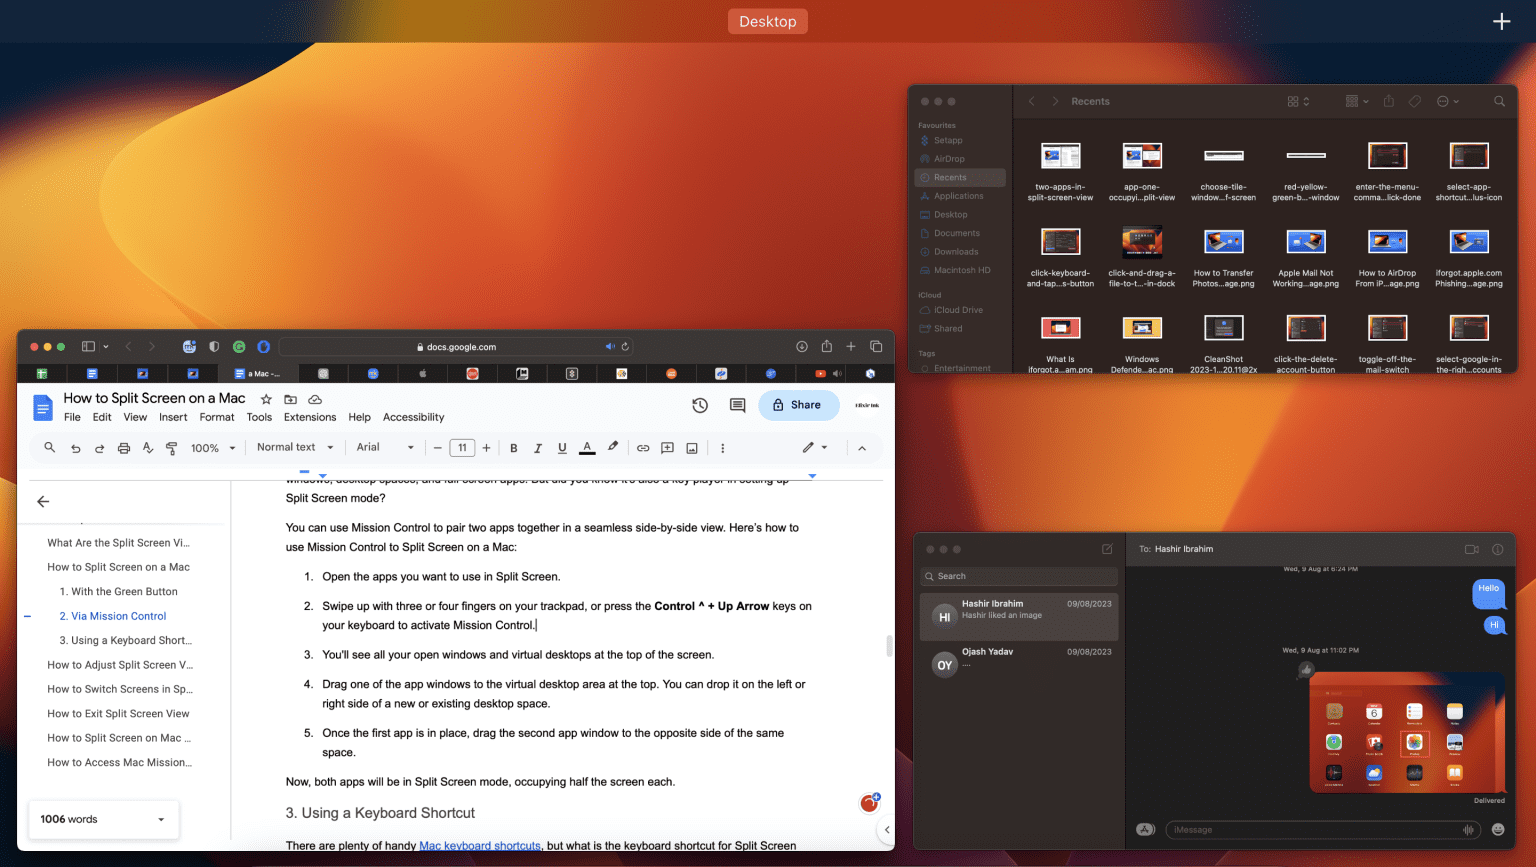Open the Insert menu
Image resolution: width=1536 pixels, height=867 pixels.
tap(173, 417)
